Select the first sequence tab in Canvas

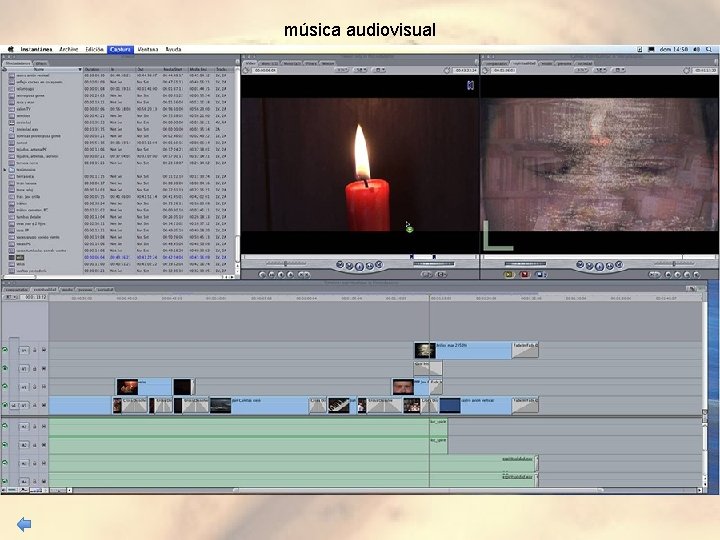tap(496, 63)
